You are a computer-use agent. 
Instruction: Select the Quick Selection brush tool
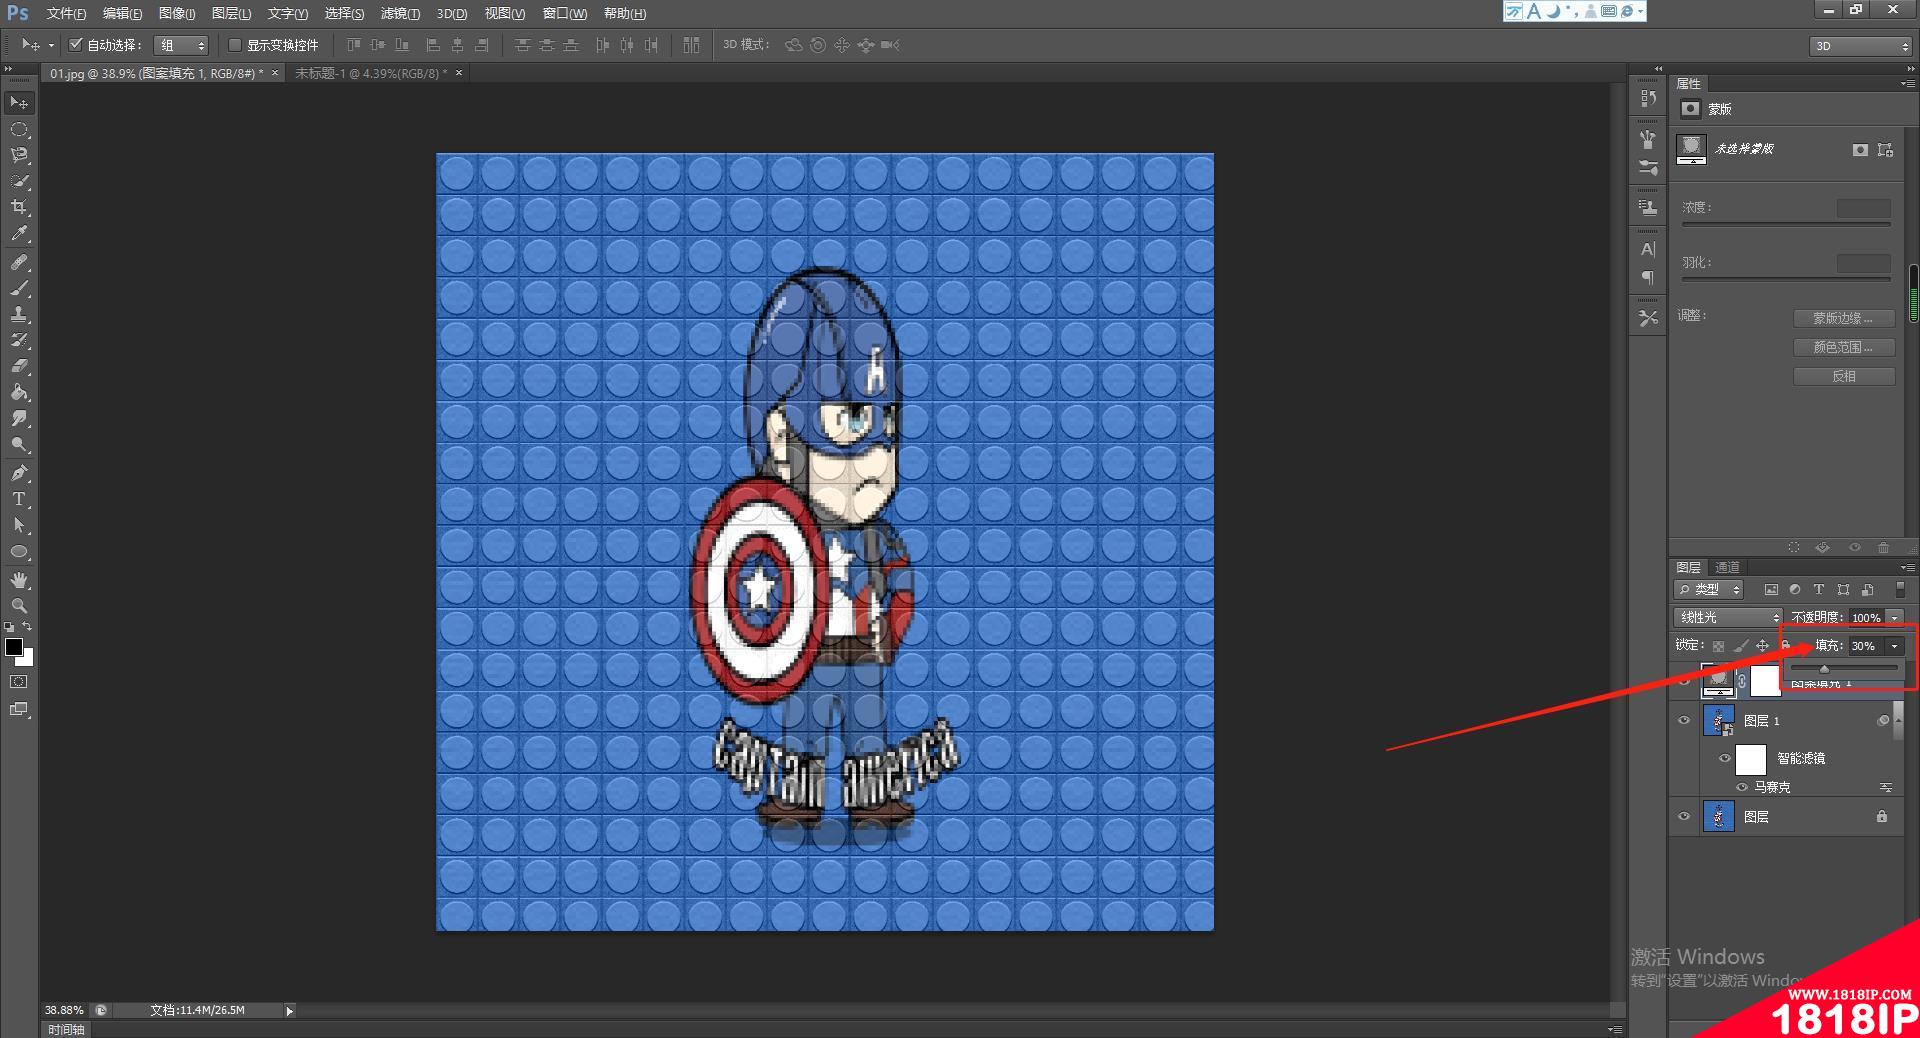[19, 181]
